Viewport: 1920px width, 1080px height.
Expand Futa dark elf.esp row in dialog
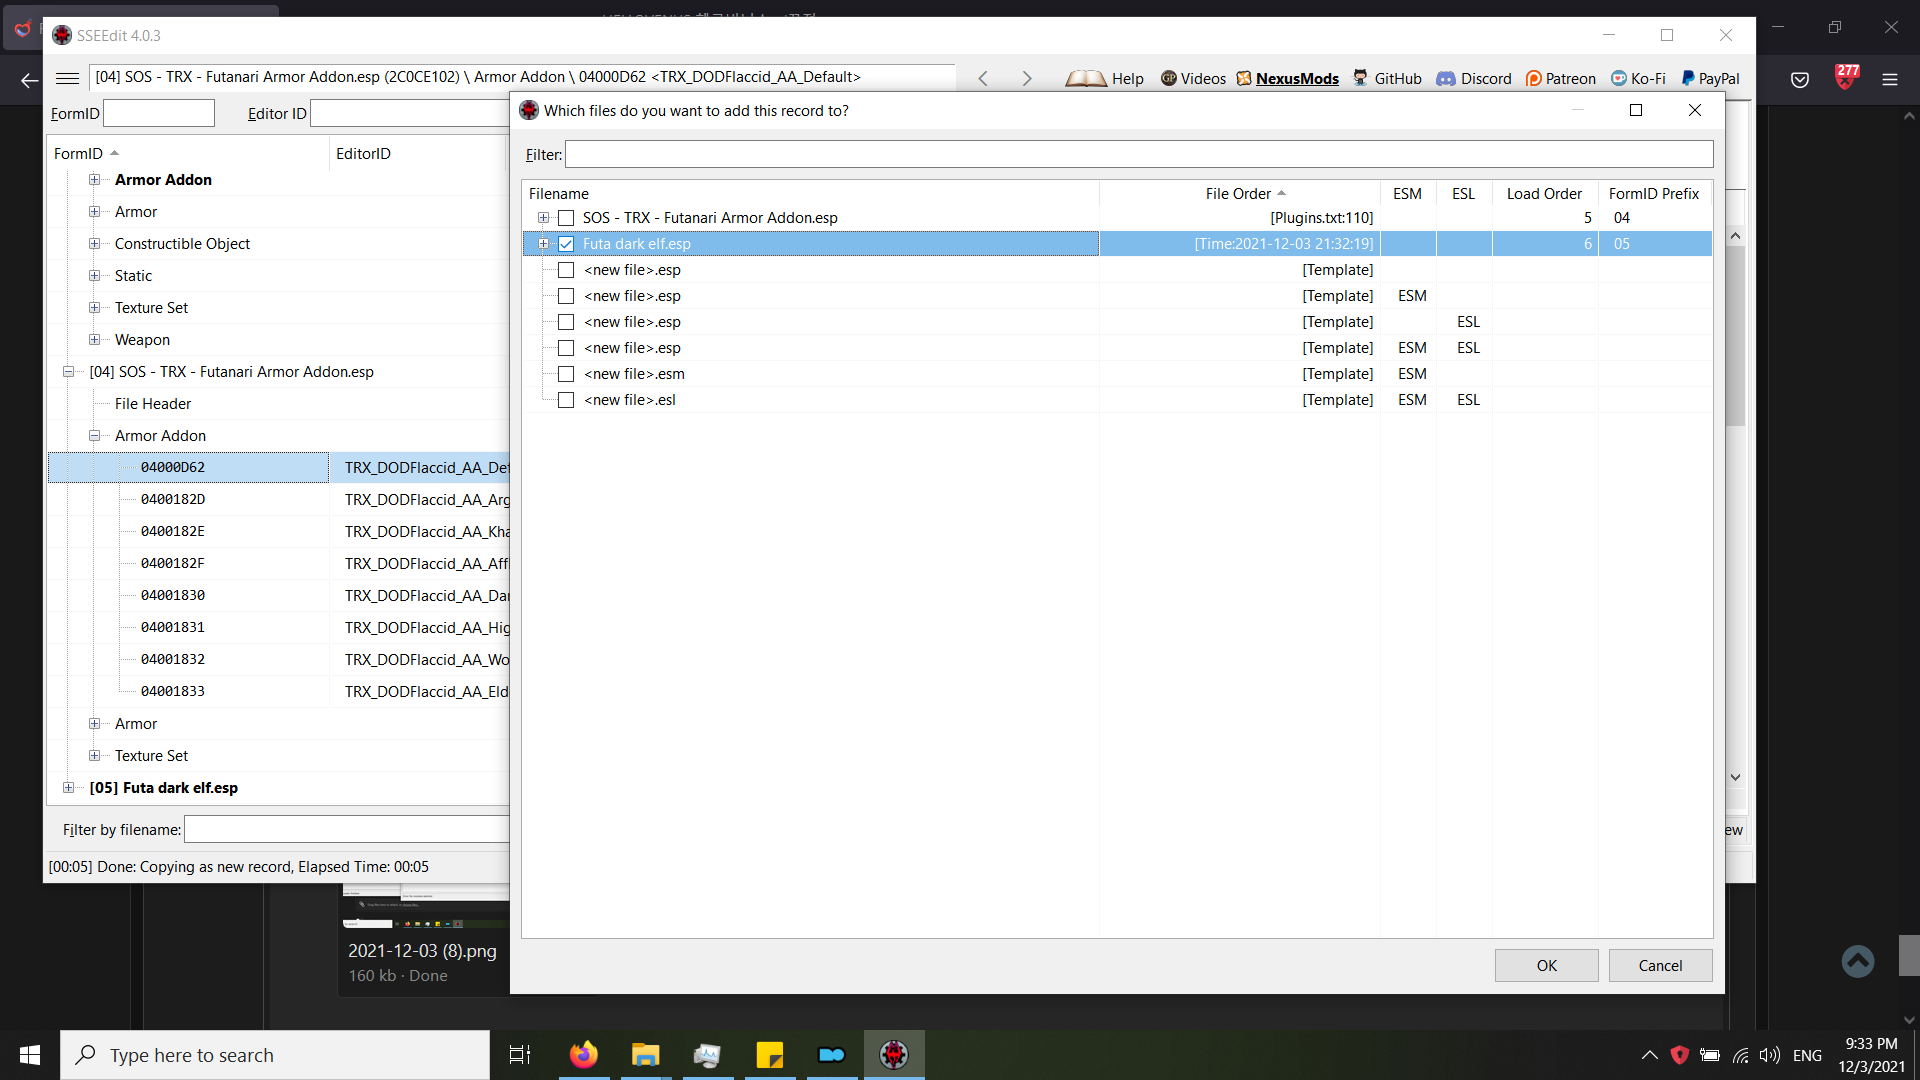[x=543, y=244]
